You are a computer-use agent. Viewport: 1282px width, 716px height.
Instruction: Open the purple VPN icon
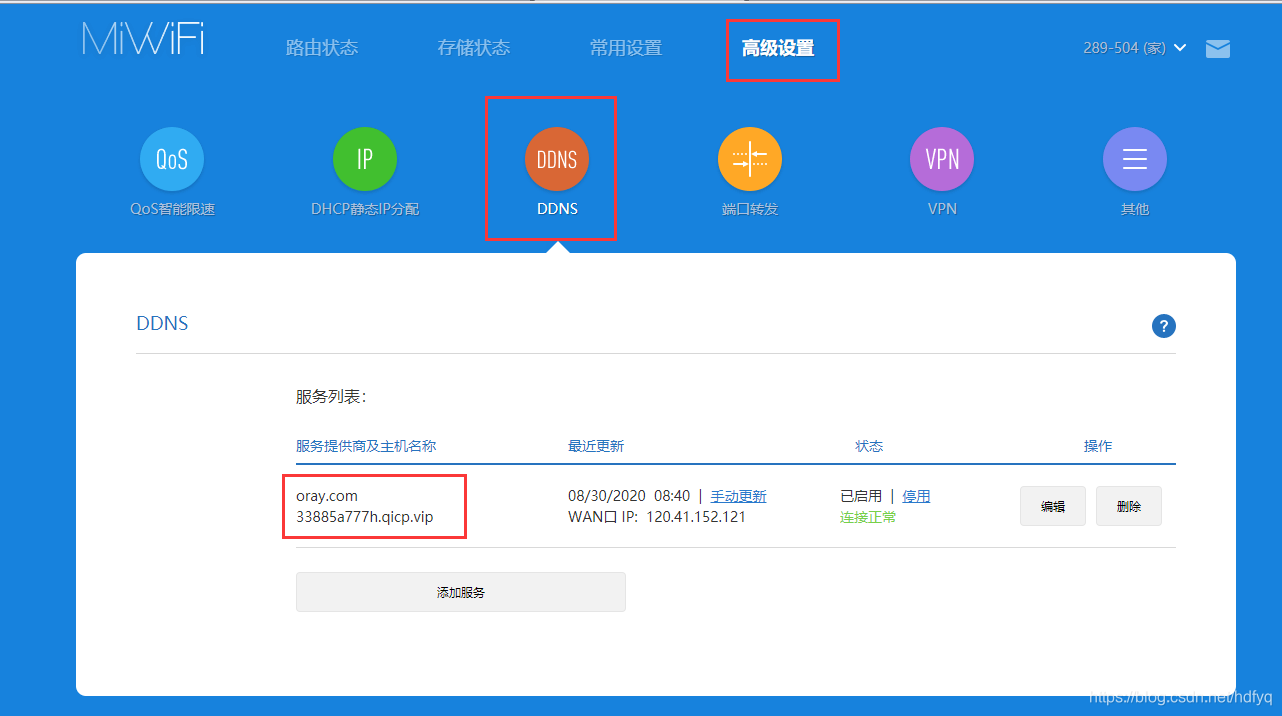pos(942,159)
